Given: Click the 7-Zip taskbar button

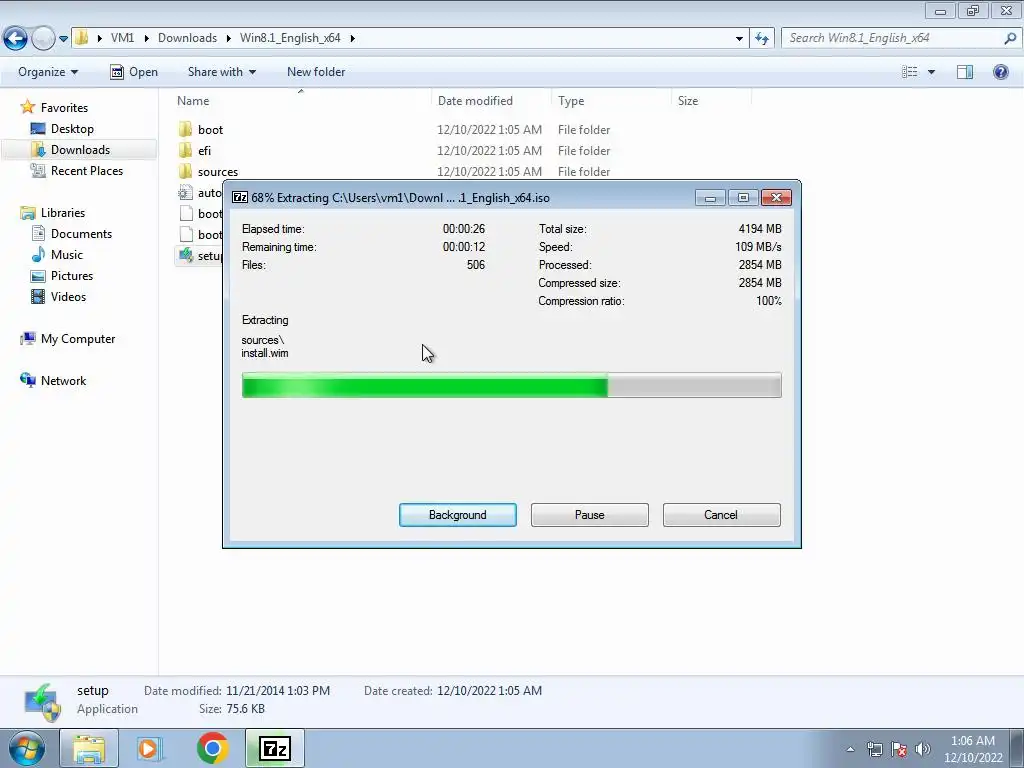Looking at the screenshot, I should pyautogui.click(x=275, y=748).
